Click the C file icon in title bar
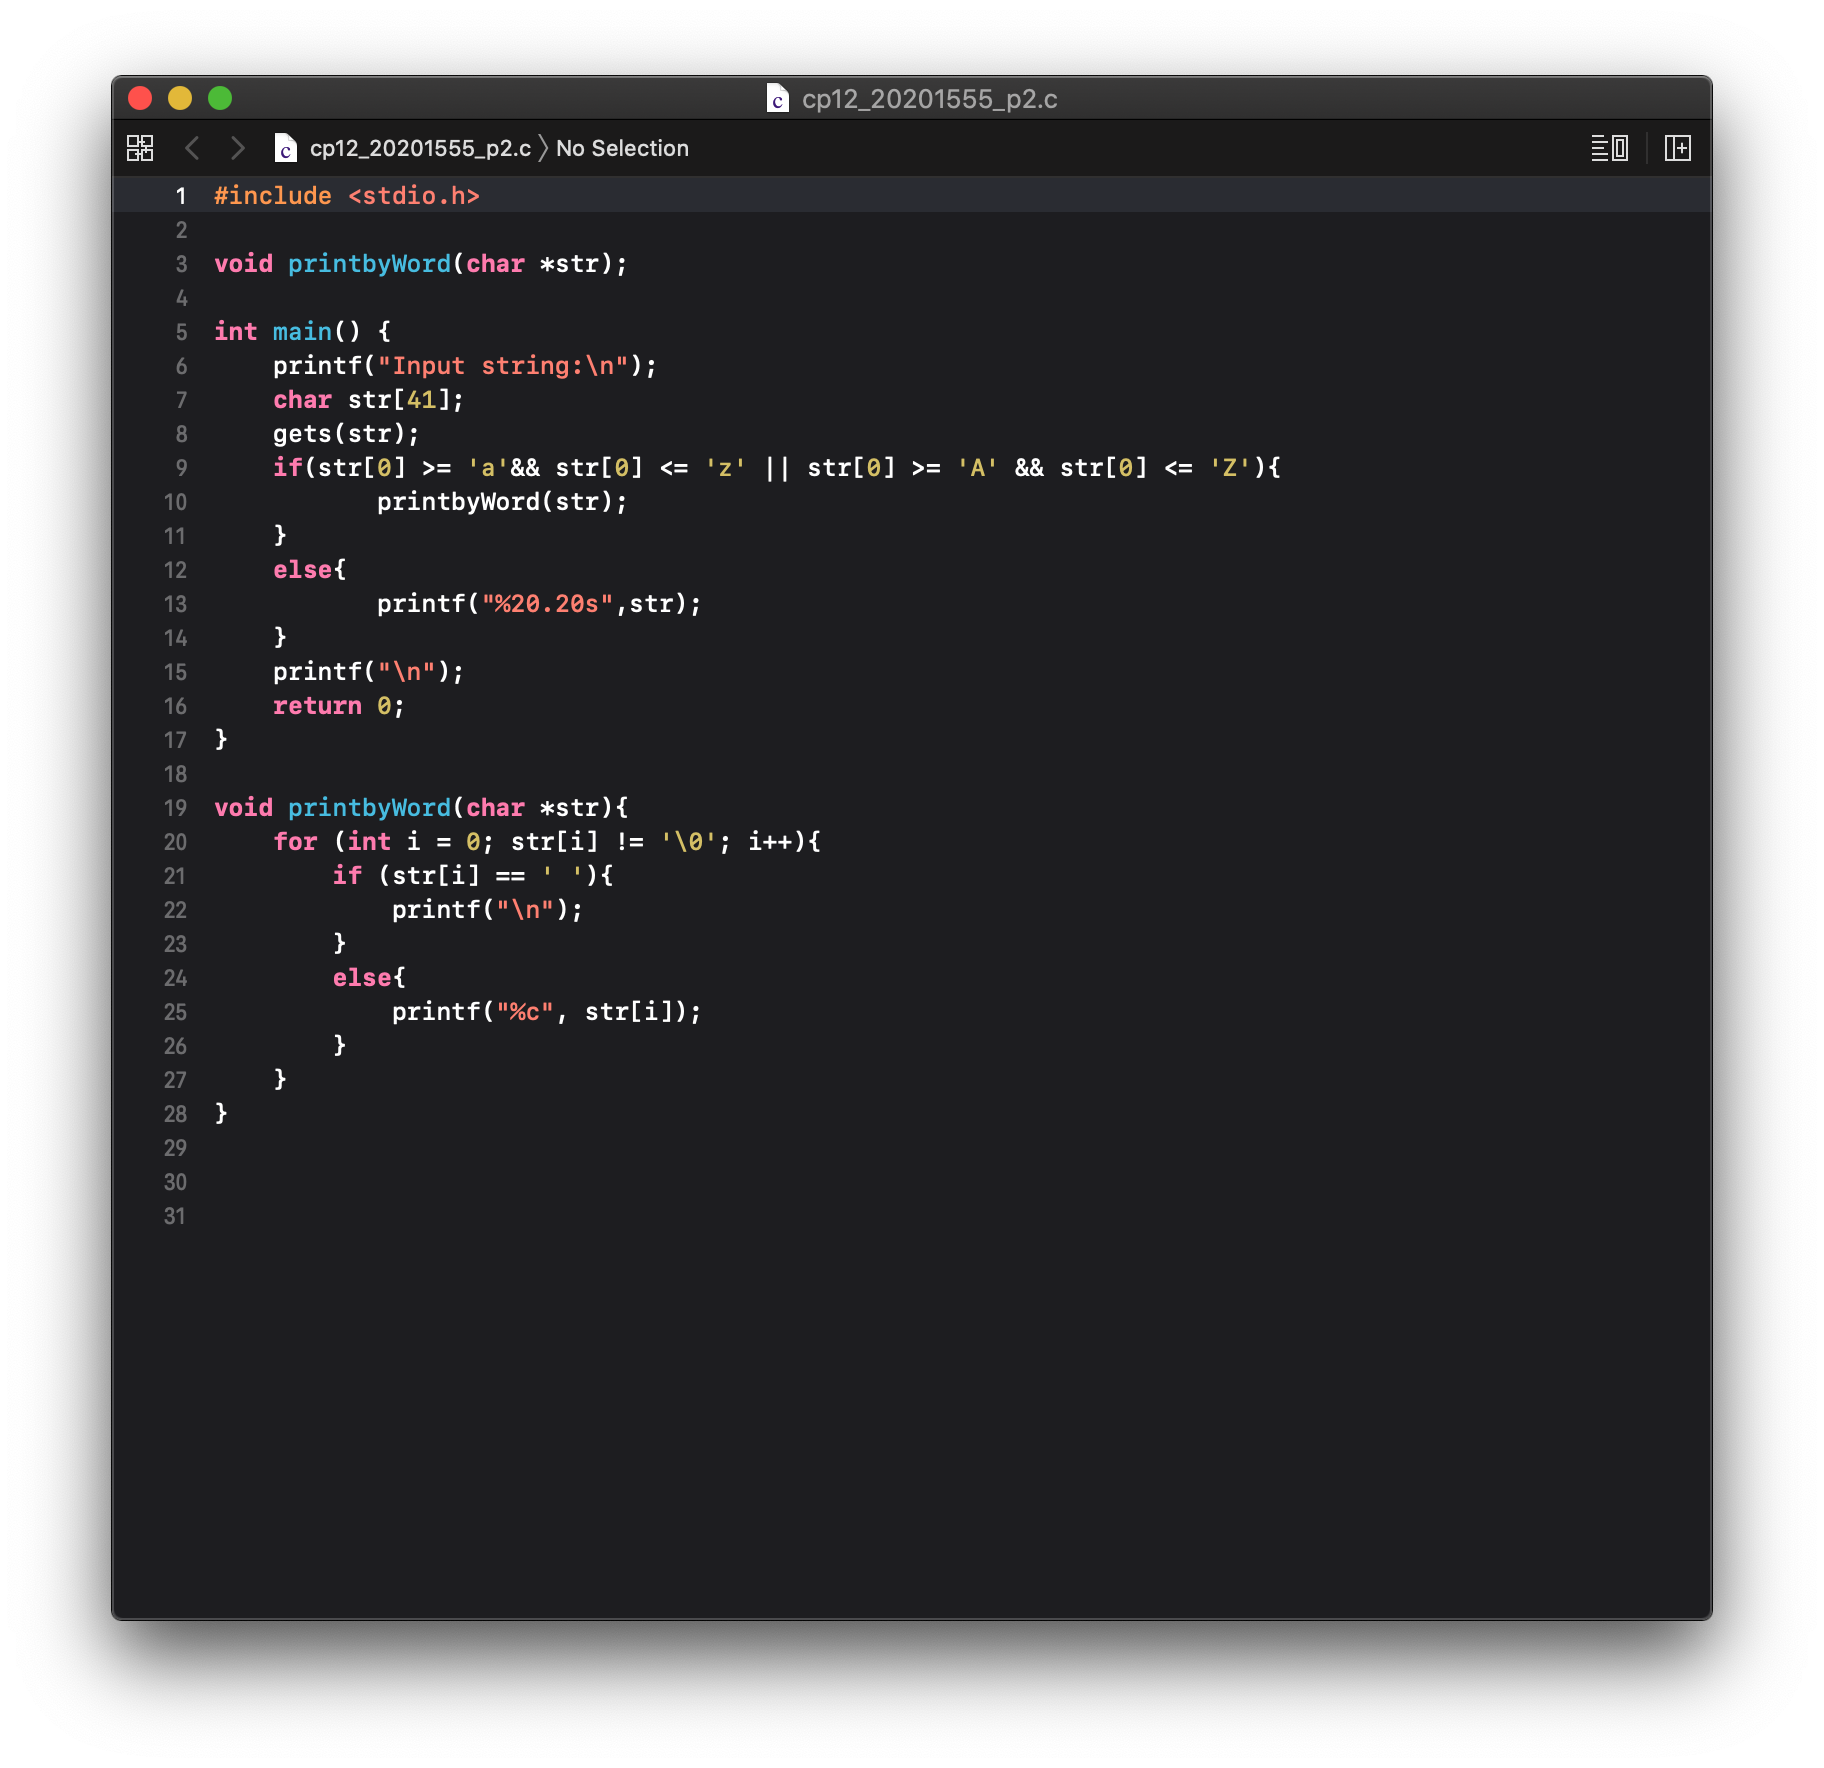Image resolution: width=1824 pixels, height=1768 pixels. [777, 99]
